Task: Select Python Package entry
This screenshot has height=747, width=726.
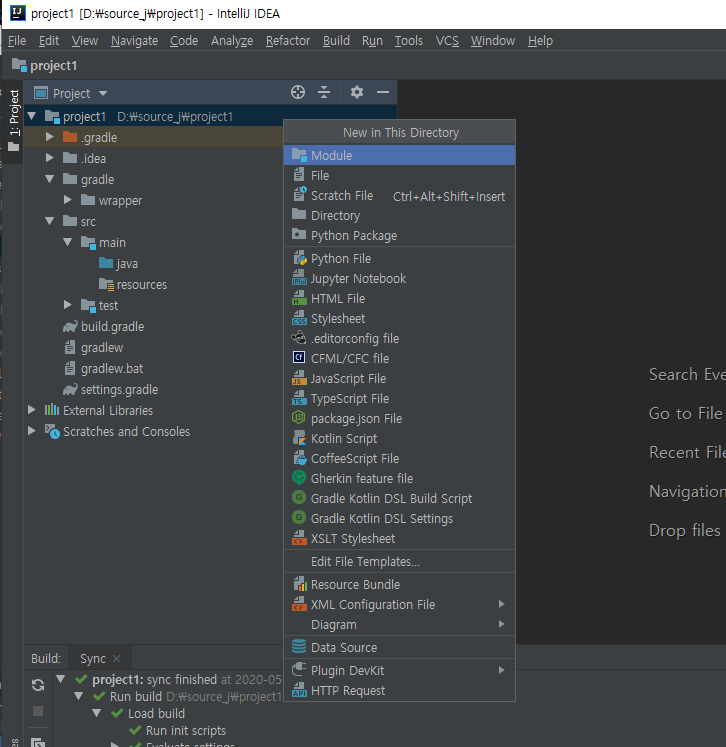Action: click(x=399, y=236)
